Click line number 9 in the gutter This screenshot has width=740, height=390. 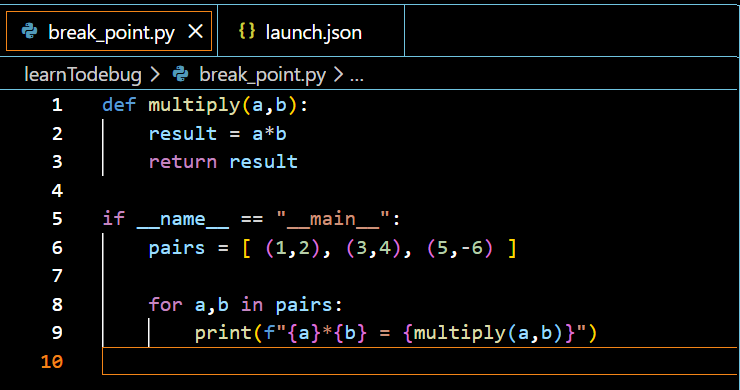(x=57, y=332)
